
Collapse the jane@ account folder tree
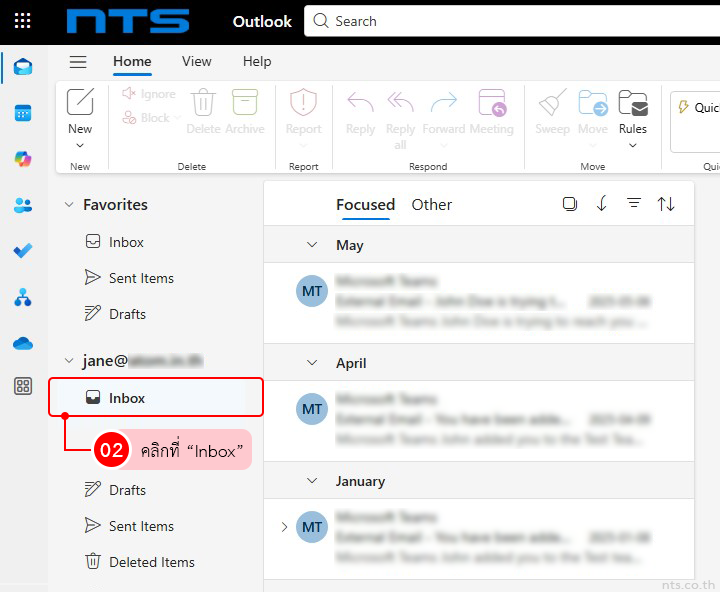click(69, 361)
